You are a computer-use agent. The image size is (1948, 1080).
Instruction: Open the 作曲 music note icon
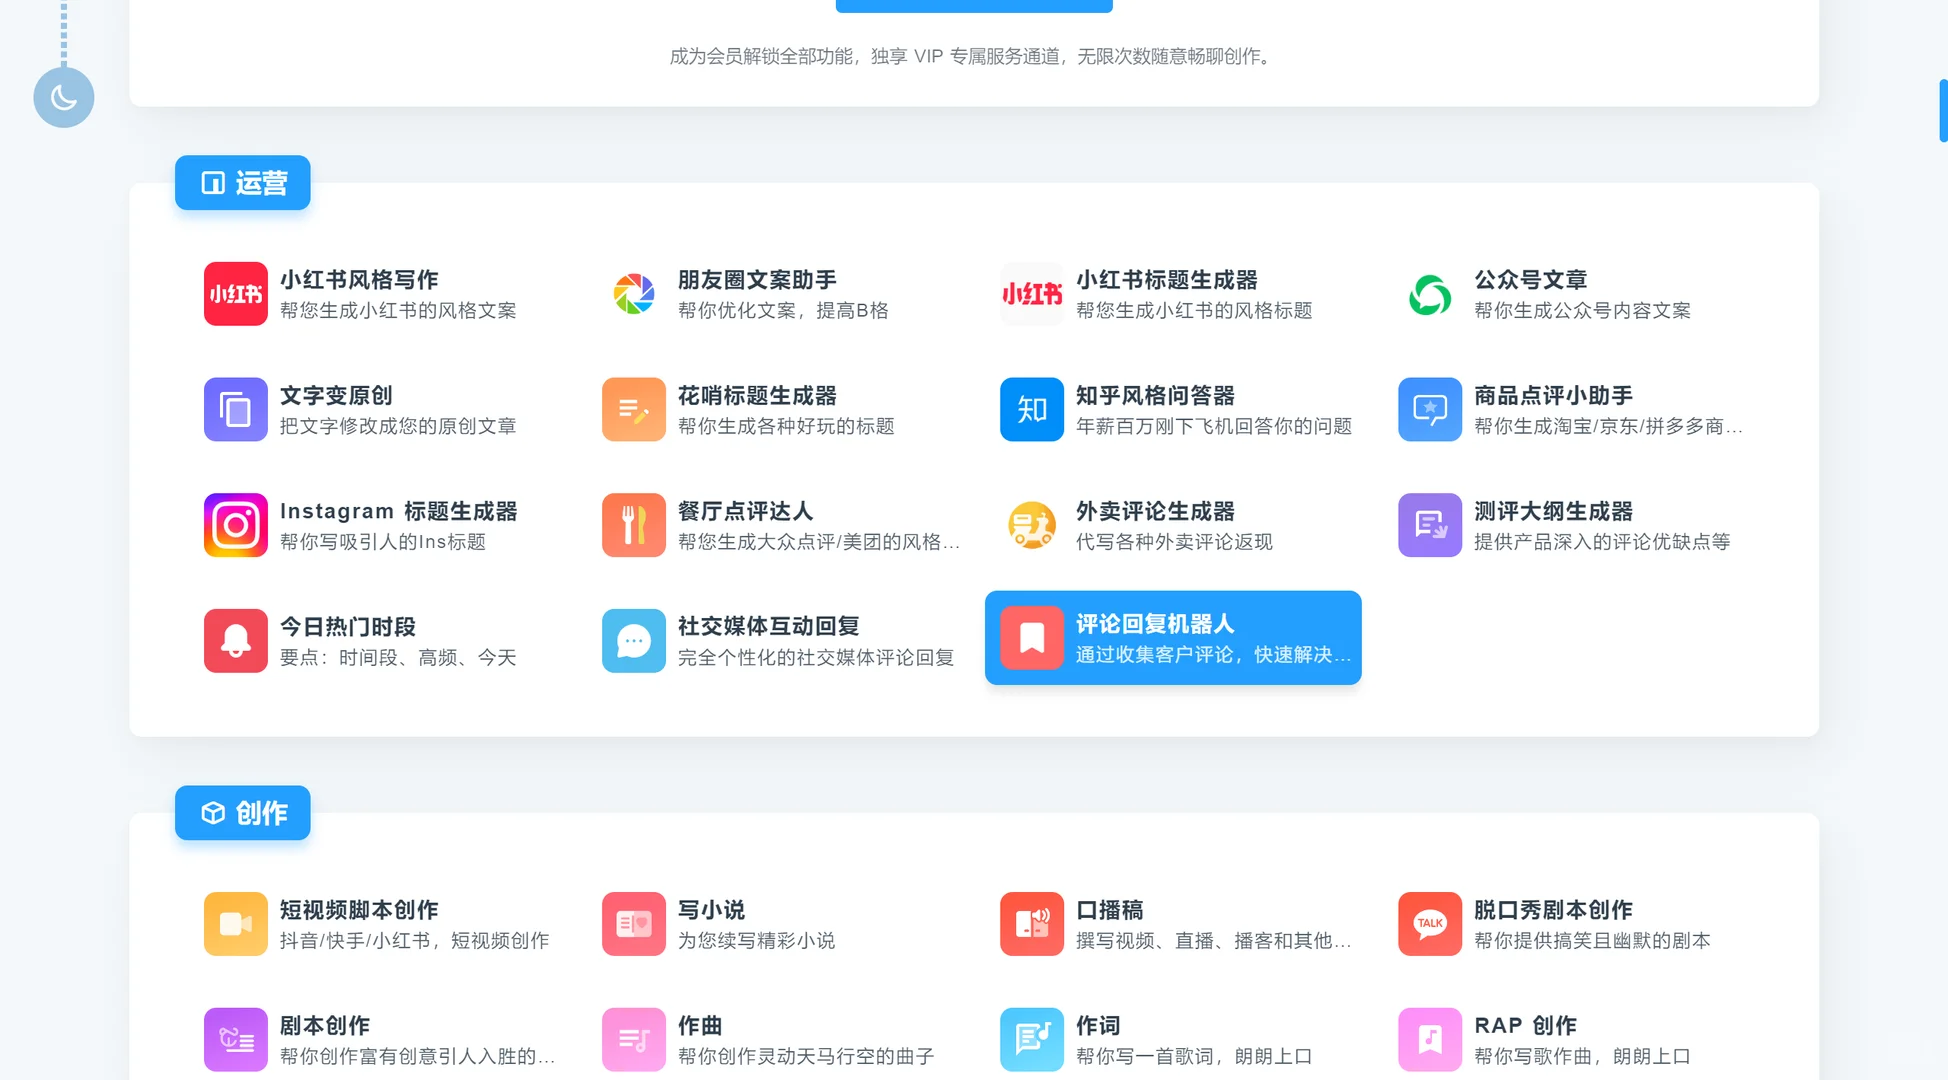633,1039
